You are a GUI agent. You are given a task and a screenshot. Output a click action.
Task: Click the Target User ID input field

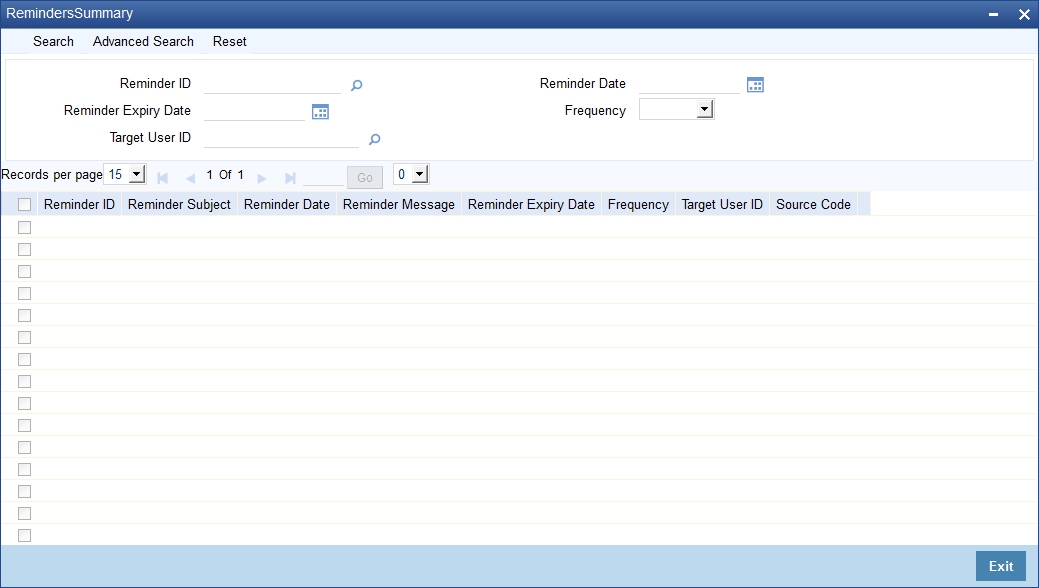click(282, 138)
